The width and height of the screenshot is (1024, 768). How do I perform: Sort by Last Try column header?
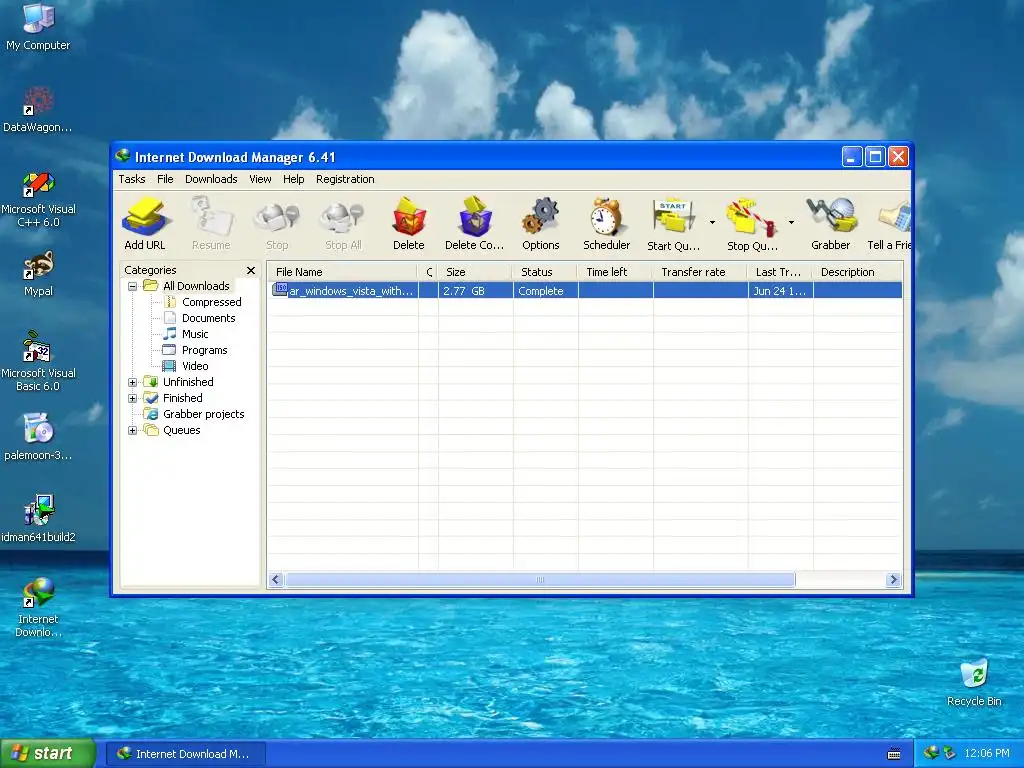click(x=780, y=272)
